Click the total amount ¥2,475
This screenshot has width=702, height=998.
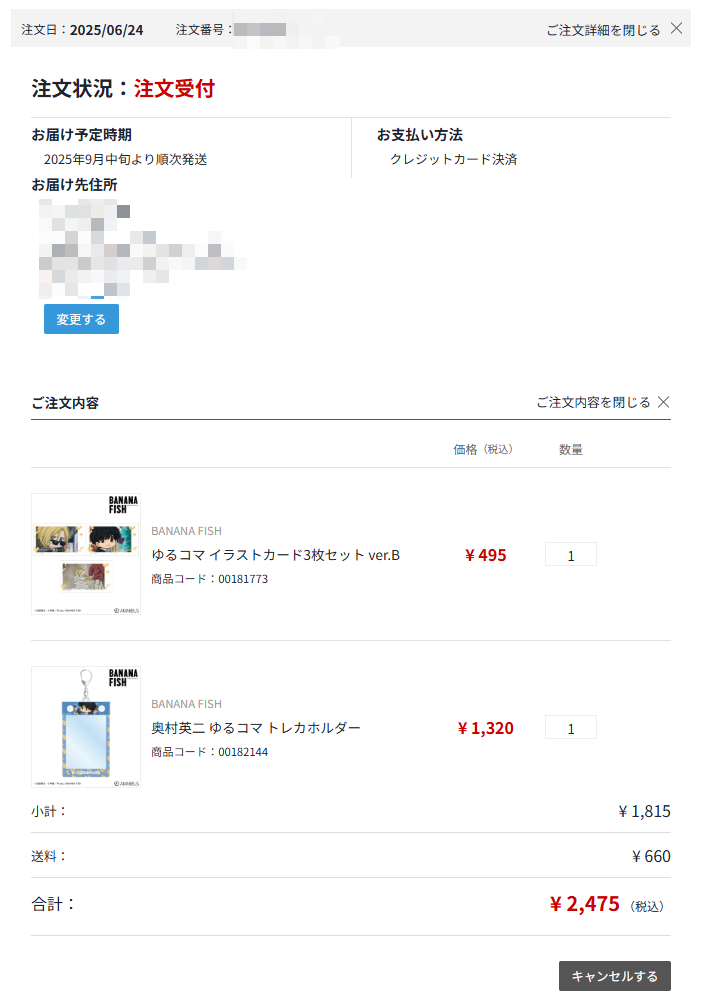coord(584,904)
